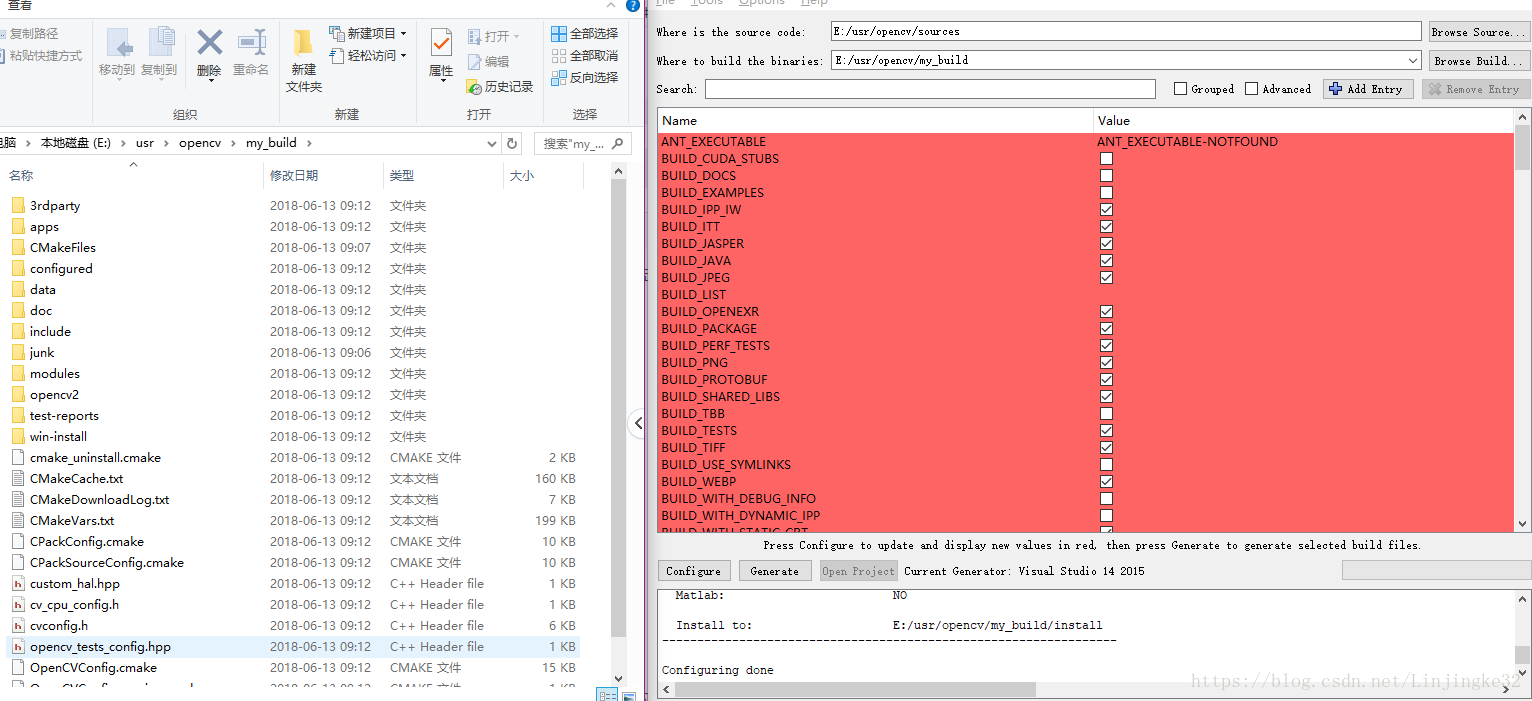Image resolution: width=1532 pixels, height=701 pixels.
Task: Open the Easy access (轻松访问) dropdown
Action: point(368,55)
